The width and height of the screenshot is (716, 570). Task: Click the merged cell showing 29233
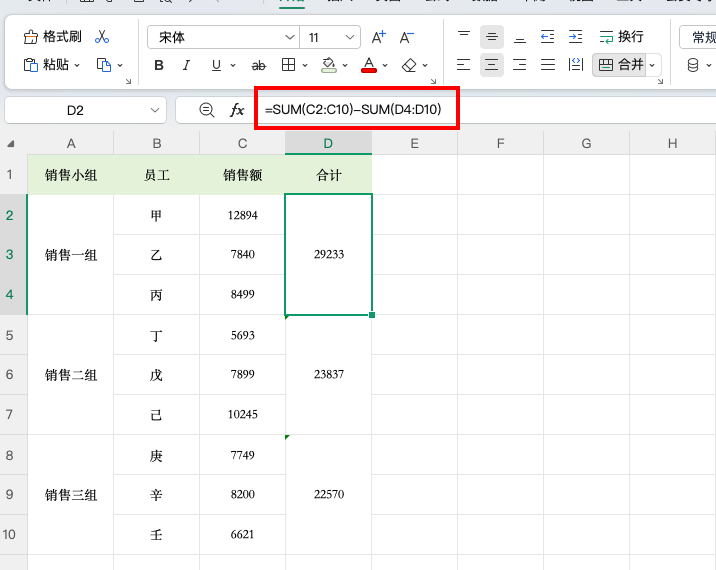pyautogui.click(x=329, y=254)
